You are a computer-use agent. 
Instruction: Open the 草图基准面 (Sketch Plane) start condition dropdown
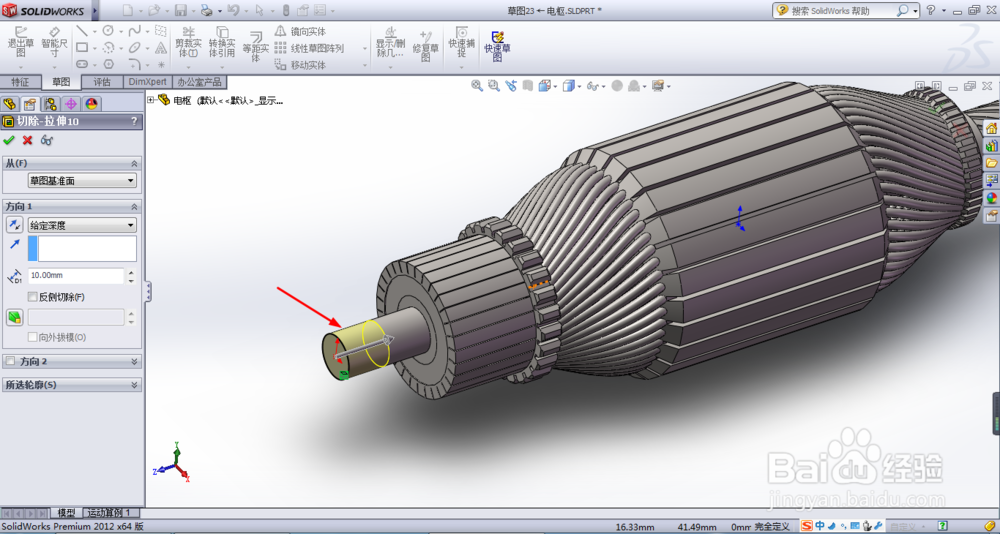click(82, 181)
